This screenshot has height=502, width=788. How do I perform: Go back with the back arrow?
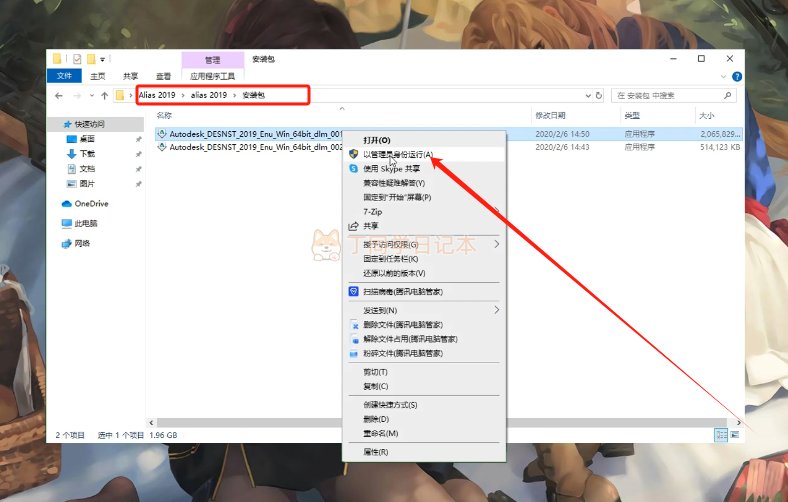(x=59, y=95)
